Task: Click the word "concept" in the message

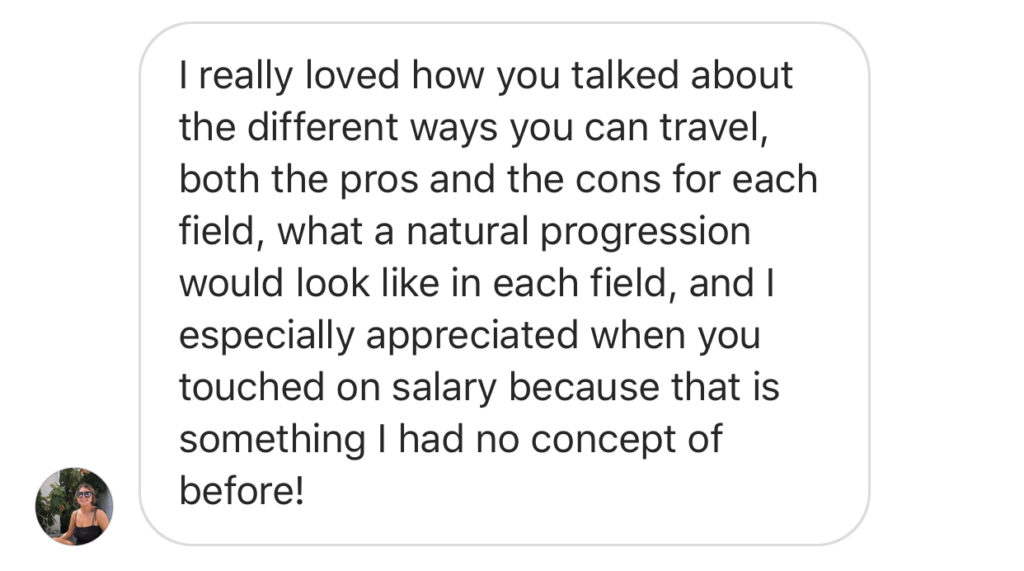Action: tap(603, 441)
